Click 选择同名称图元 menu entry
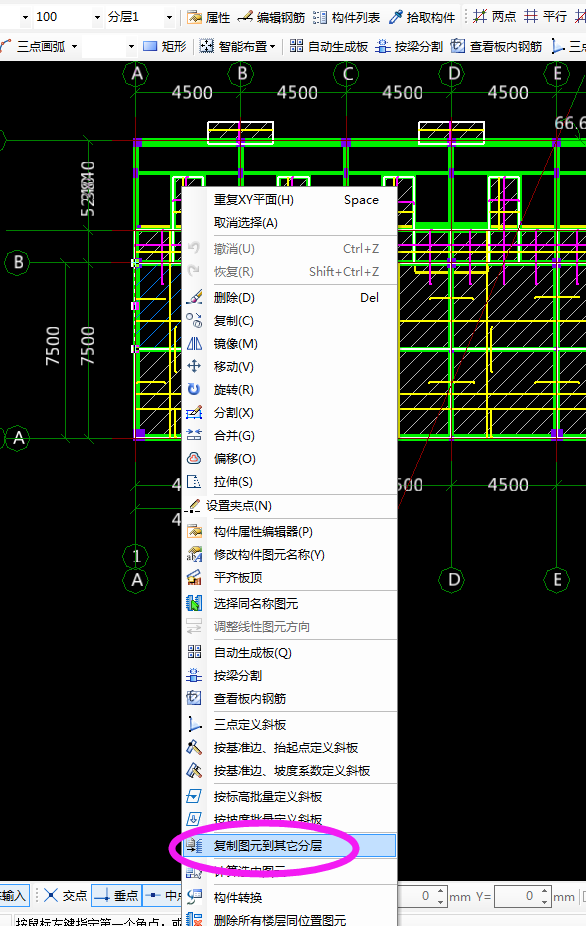 click(289, 604)
